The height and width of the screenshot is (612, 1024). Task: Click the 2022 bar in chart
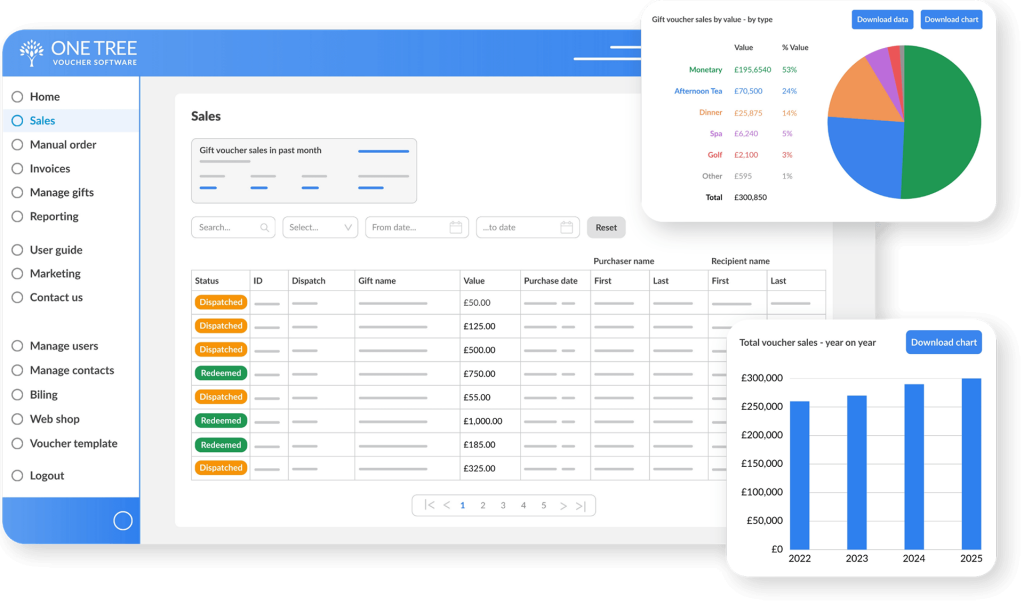tap(799, 475)
